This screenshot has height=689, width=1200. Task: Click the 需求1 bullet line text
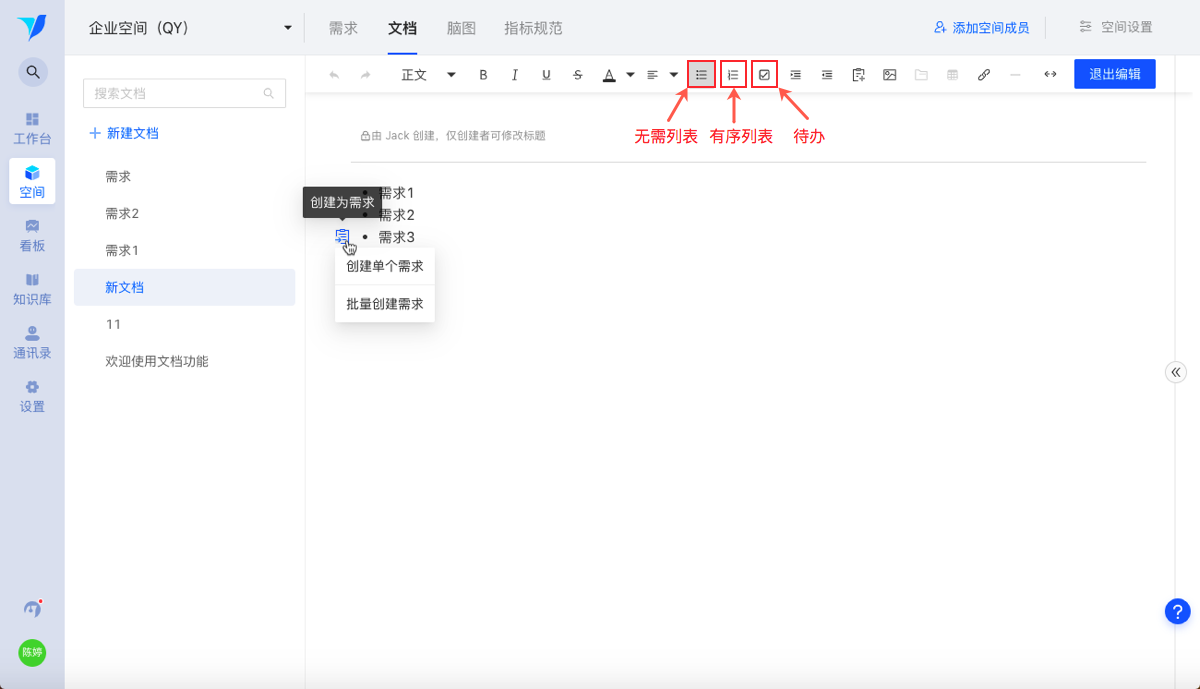point(396,193)
